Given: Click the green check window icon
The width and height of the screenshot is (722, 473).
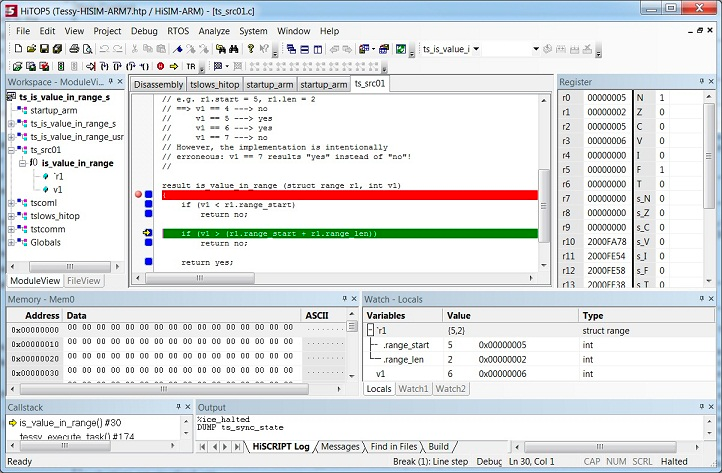Looking at the screenshot, I should coord(401,49).
